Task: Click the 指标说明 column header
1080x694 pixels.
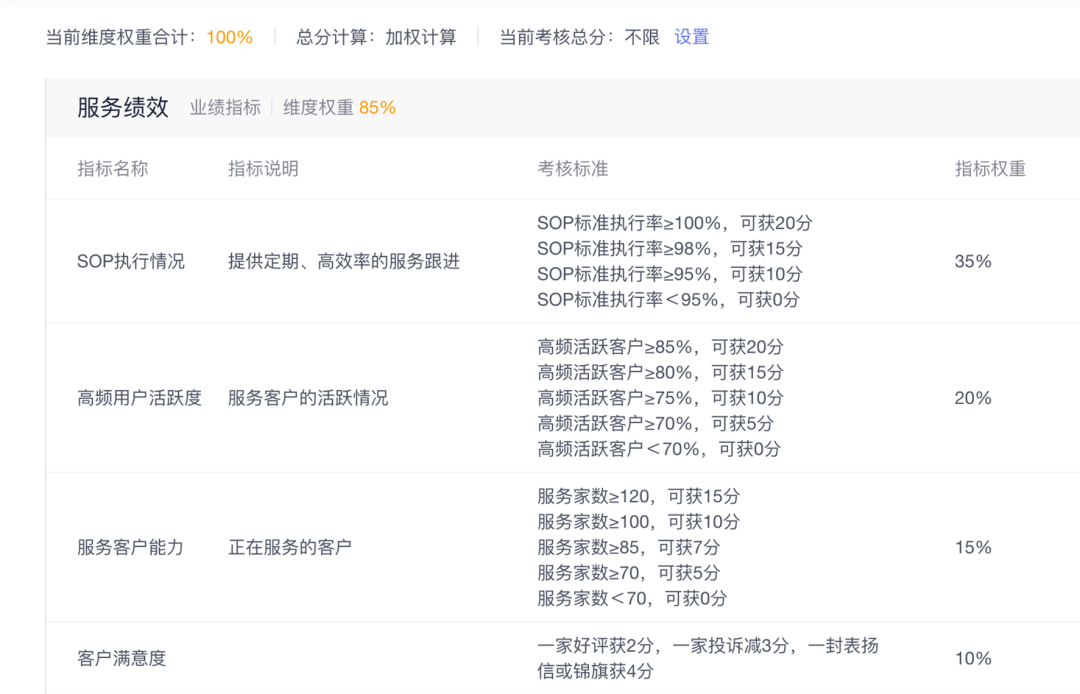Action: (263, 169)
